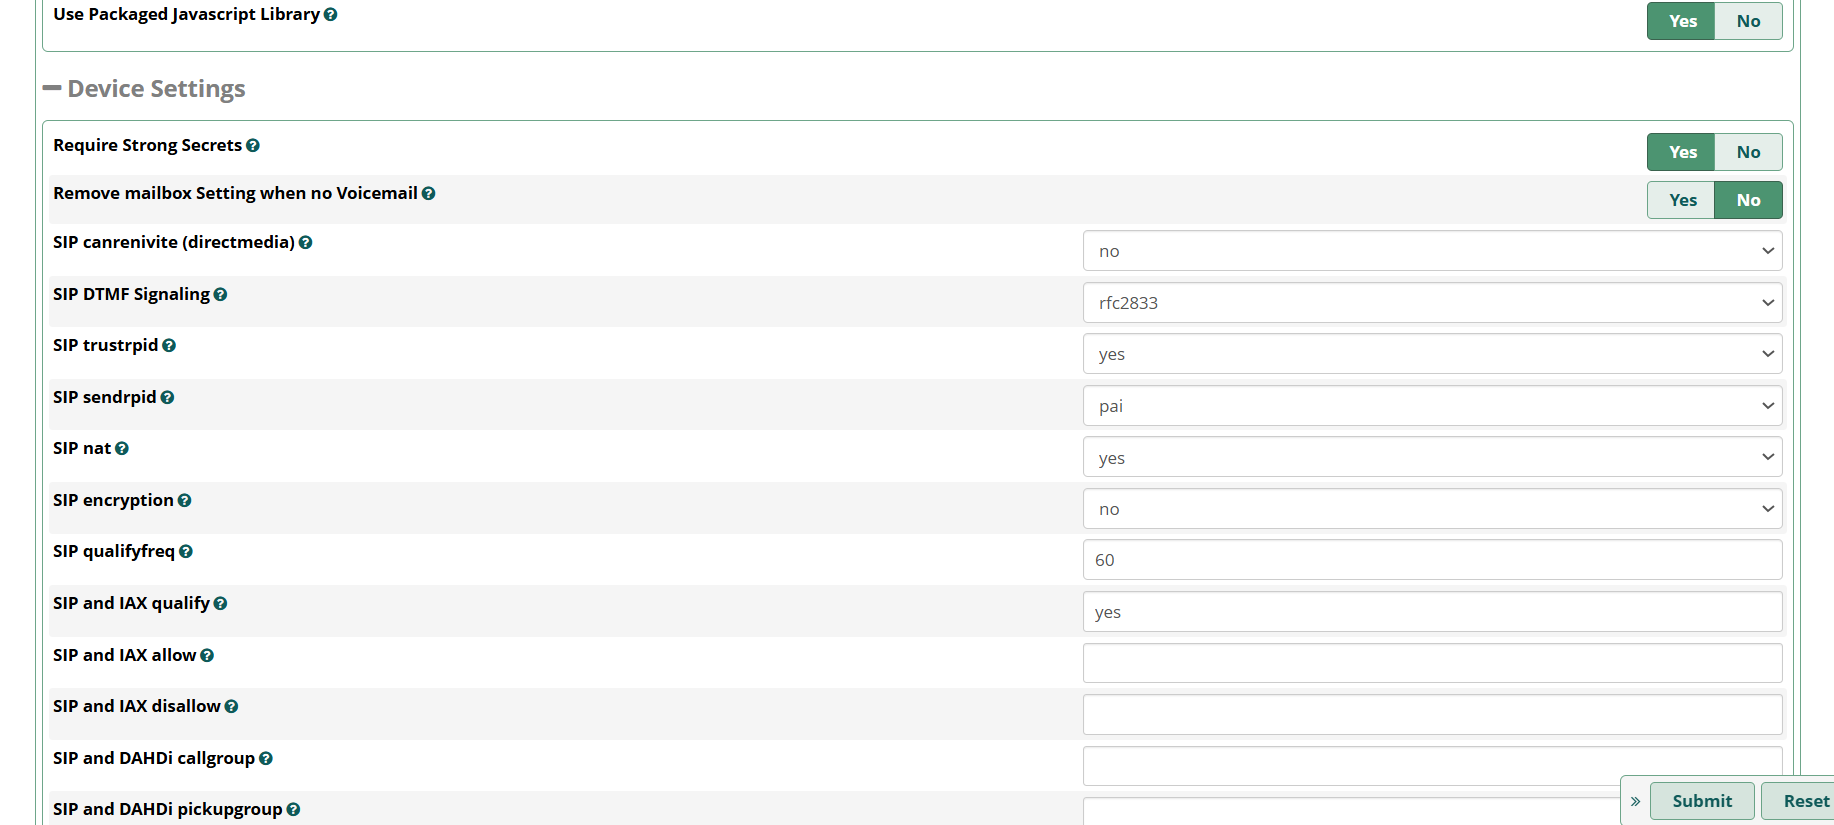Set Use Packaged Javascript Library to Yes
This screenshot has width=1834, height=825.
tap(1682, 21)
